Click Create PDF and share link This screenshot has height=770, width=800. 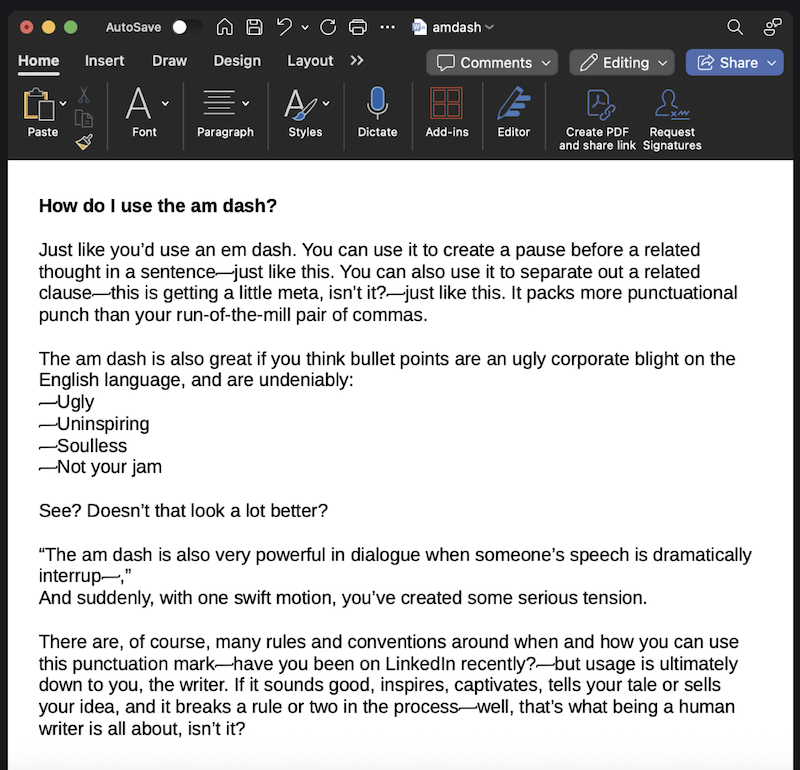(x=597, y=120)
